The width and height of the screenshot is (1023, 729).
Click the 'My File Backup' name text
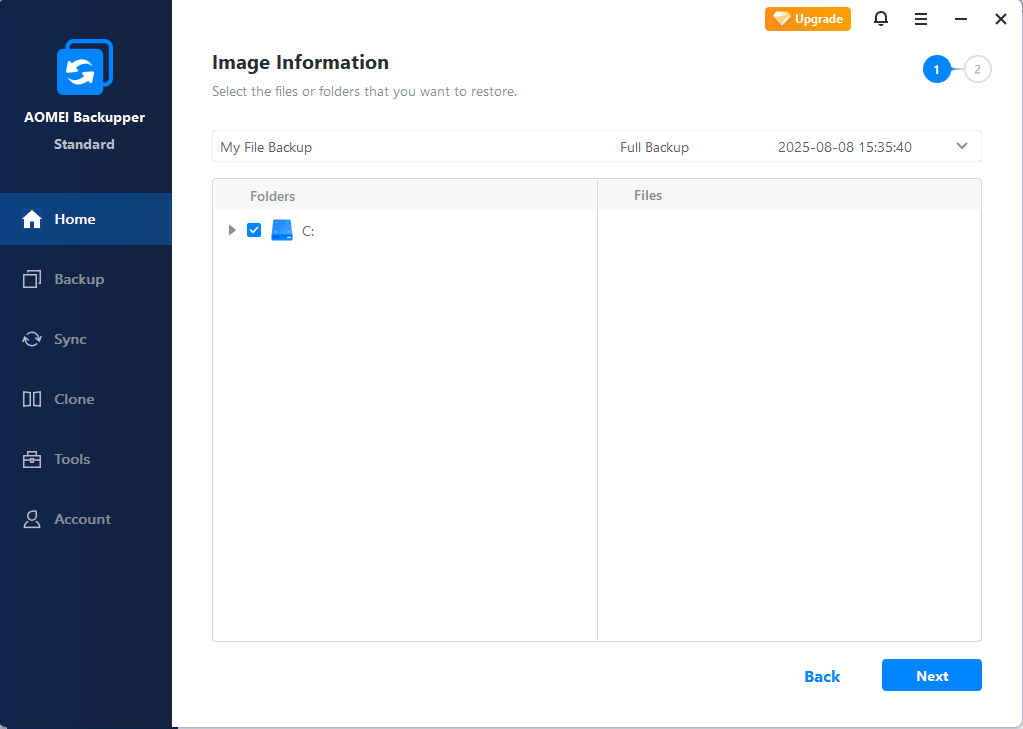266,147
